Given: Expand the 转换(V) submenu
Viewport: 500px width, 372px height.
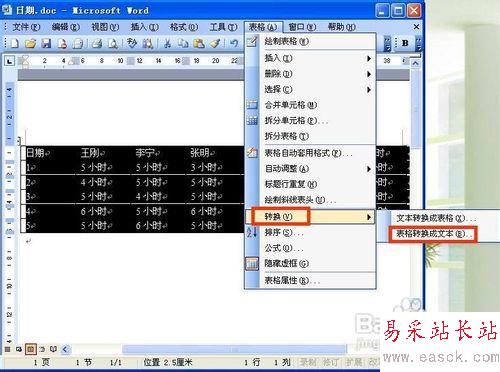Looking at the screenshot, I should tap(310, 217).
